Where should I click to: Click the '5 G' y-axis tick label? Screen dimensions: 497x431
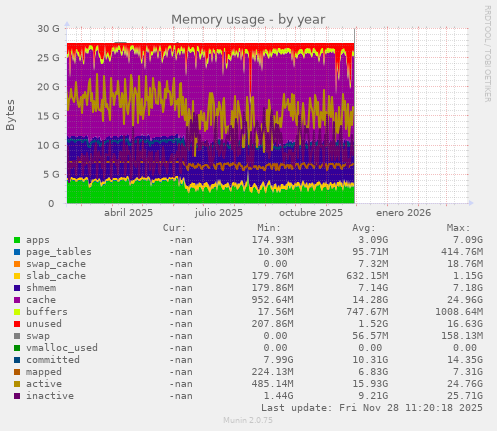(x=51, y=174)
